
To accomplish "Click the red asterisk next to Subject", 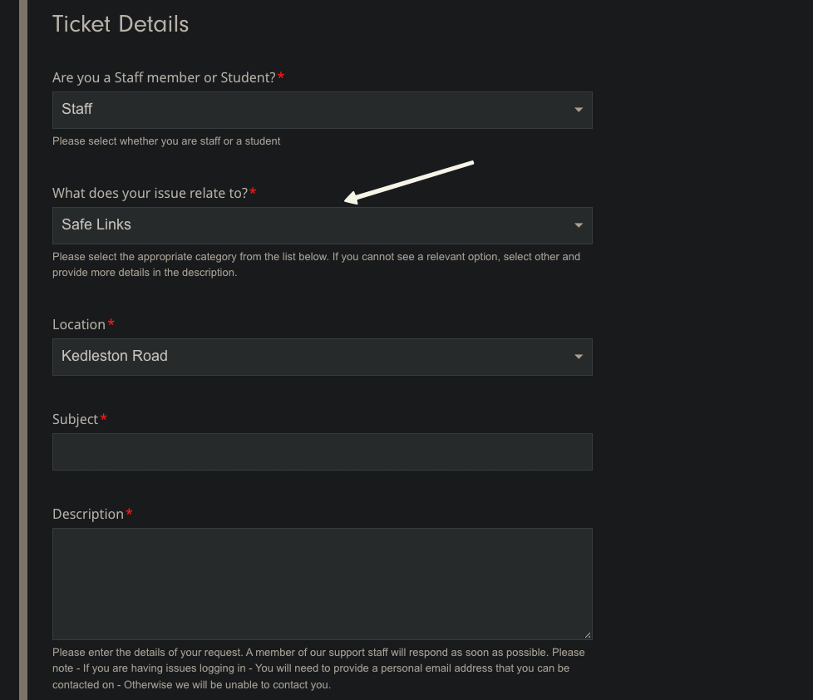I will (104, 418).
